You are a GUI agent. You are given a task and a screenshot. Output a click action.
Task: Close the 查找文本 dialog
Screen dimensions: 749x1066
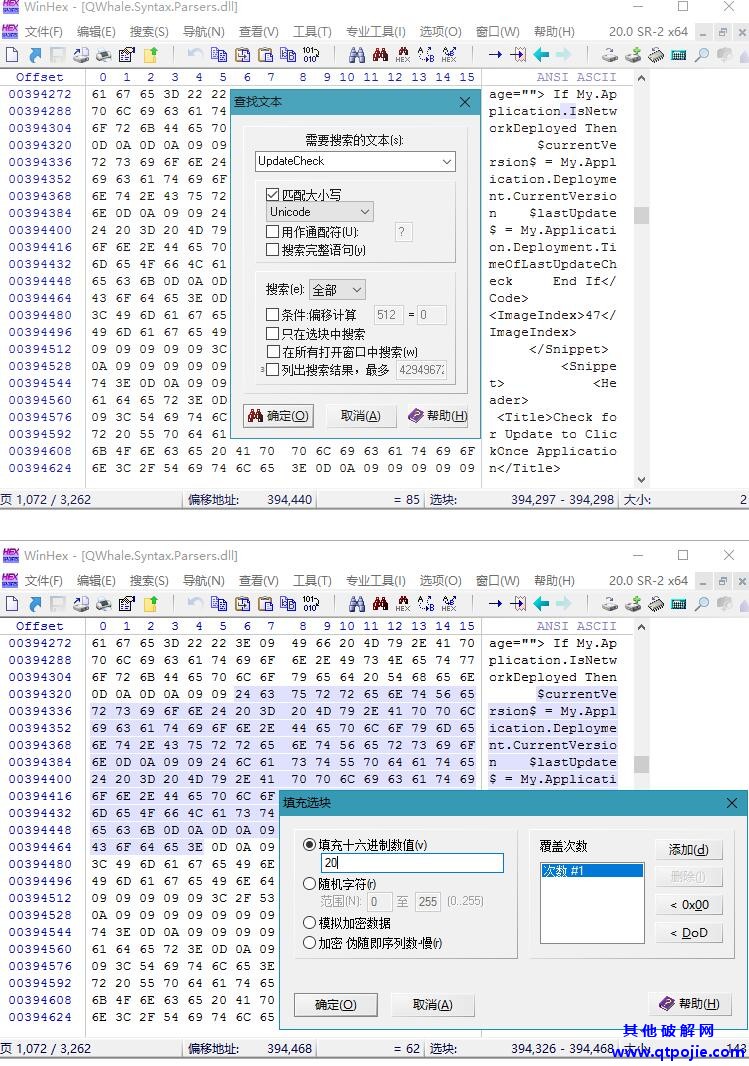click(x=465, y=102)
